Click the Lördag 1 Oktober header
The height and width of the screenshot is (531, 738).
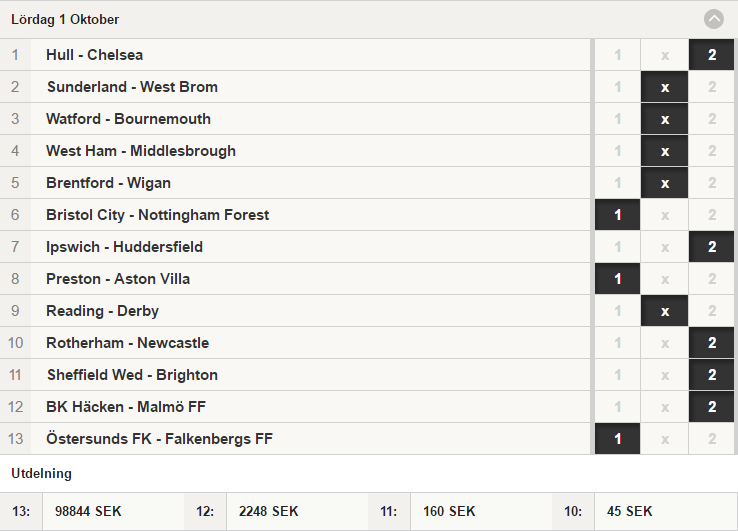click(369, 19)
